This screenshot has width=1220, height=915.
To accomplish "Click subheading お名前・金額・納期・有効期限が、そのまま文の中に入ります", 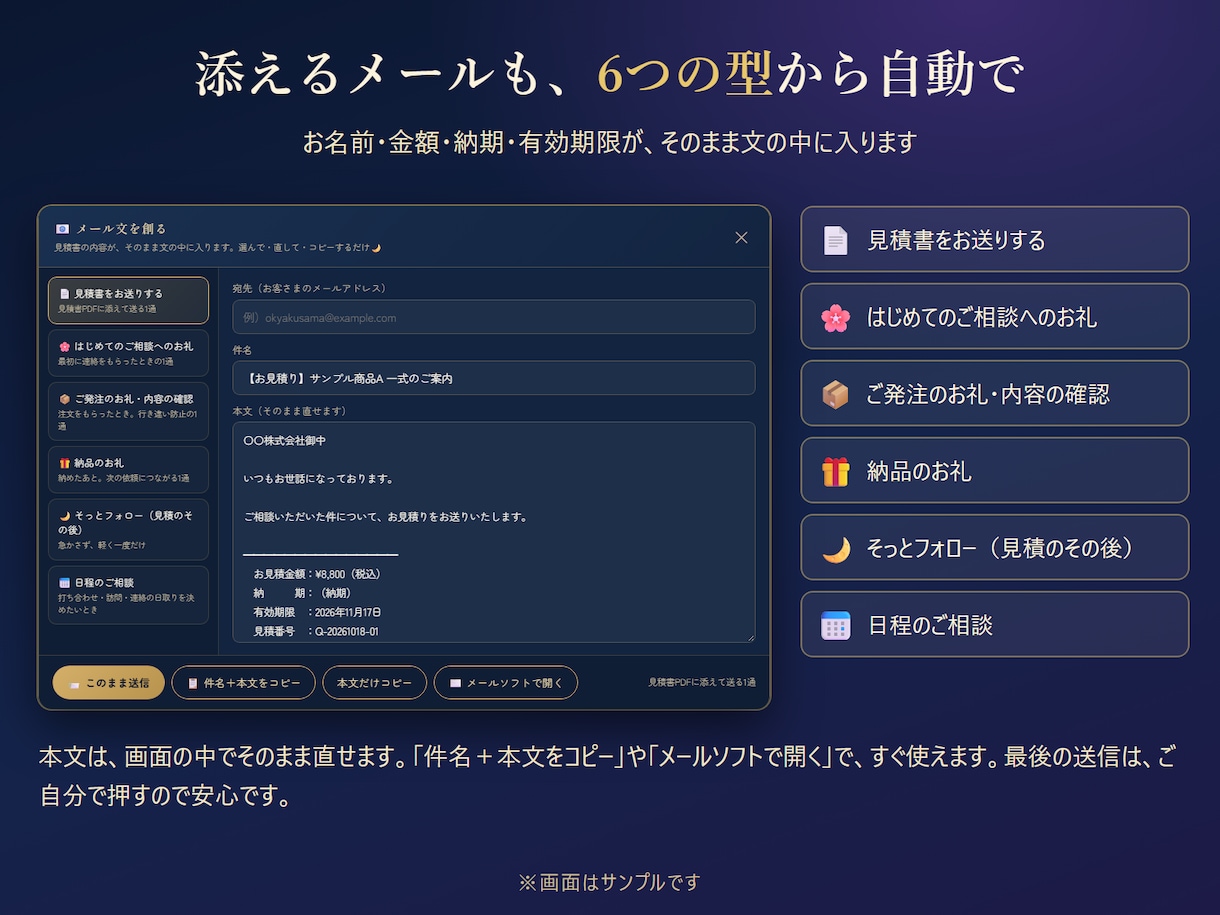I will 610,143.
